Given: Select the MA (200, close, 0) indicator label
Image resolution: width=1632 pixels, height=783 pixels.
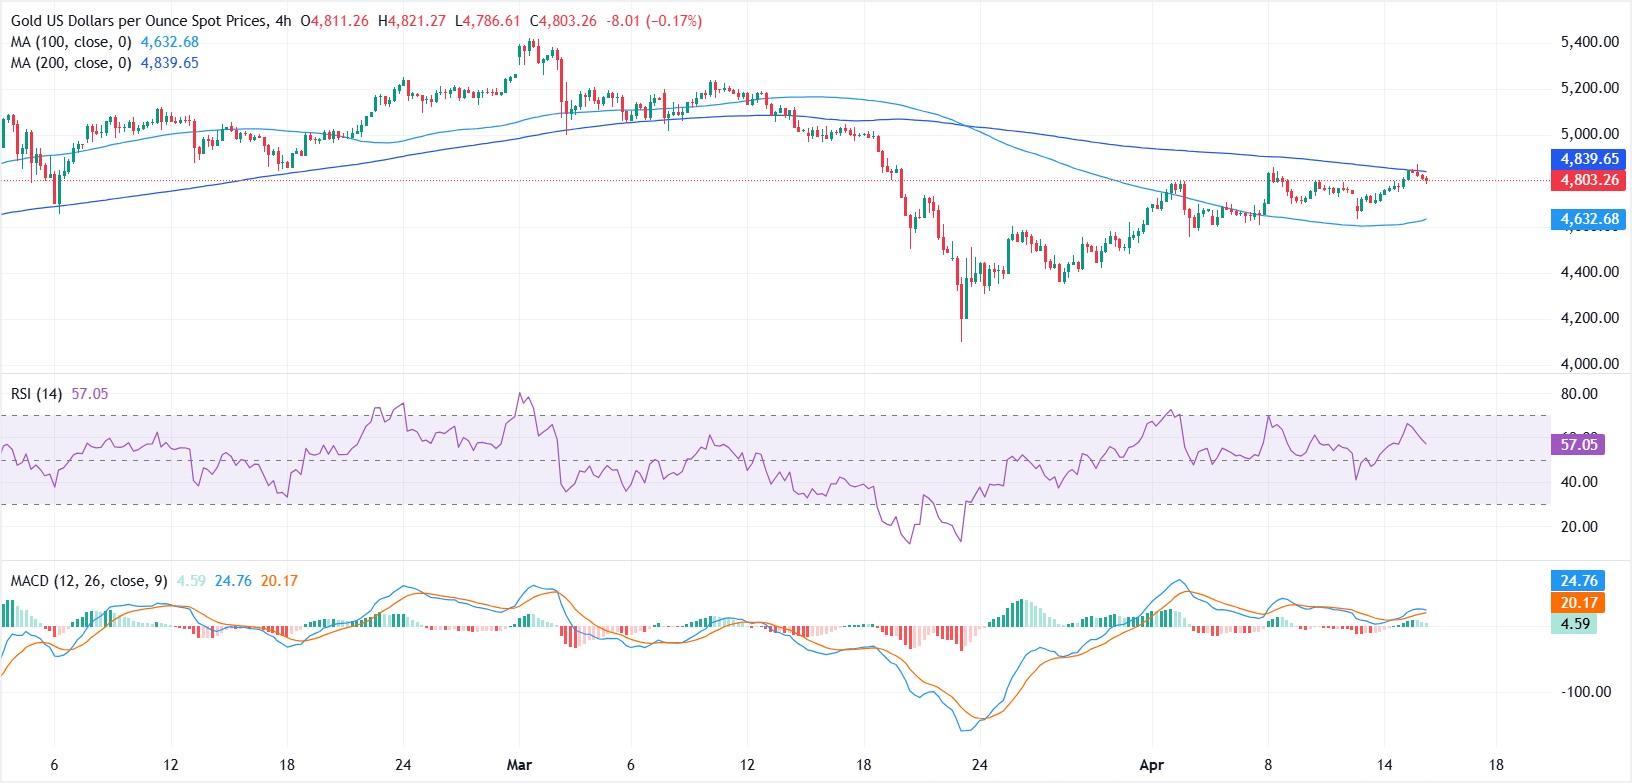Looking at the screenshot, I should [x=71, y=63].
